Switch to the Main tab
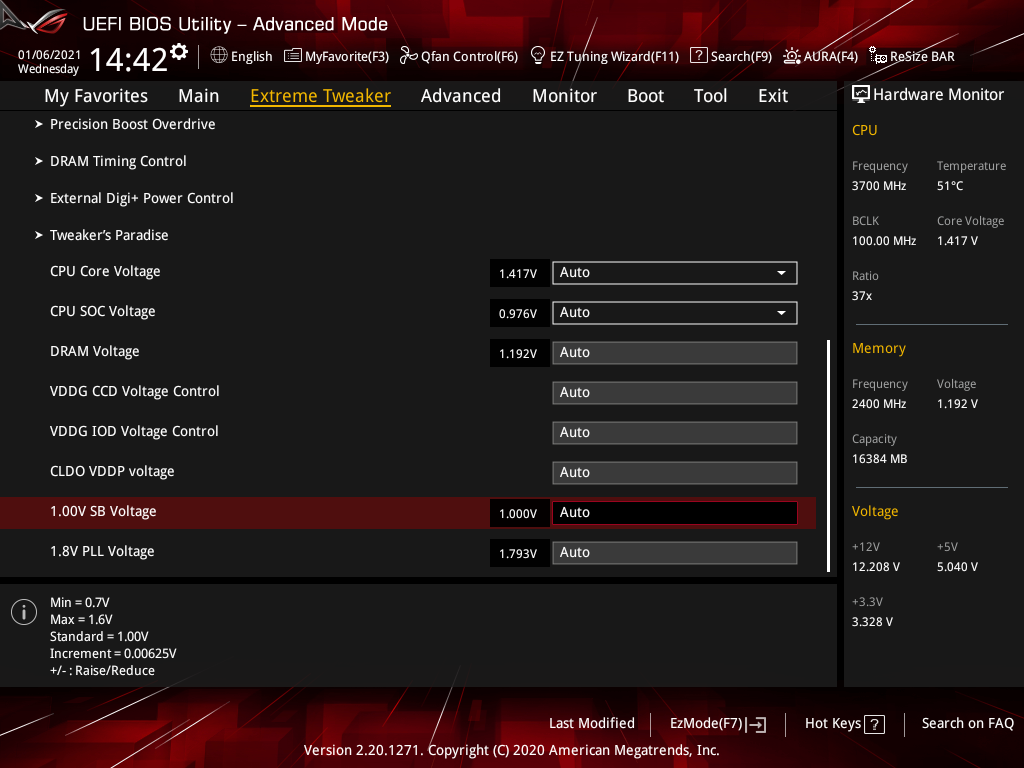 coord(199,96)
